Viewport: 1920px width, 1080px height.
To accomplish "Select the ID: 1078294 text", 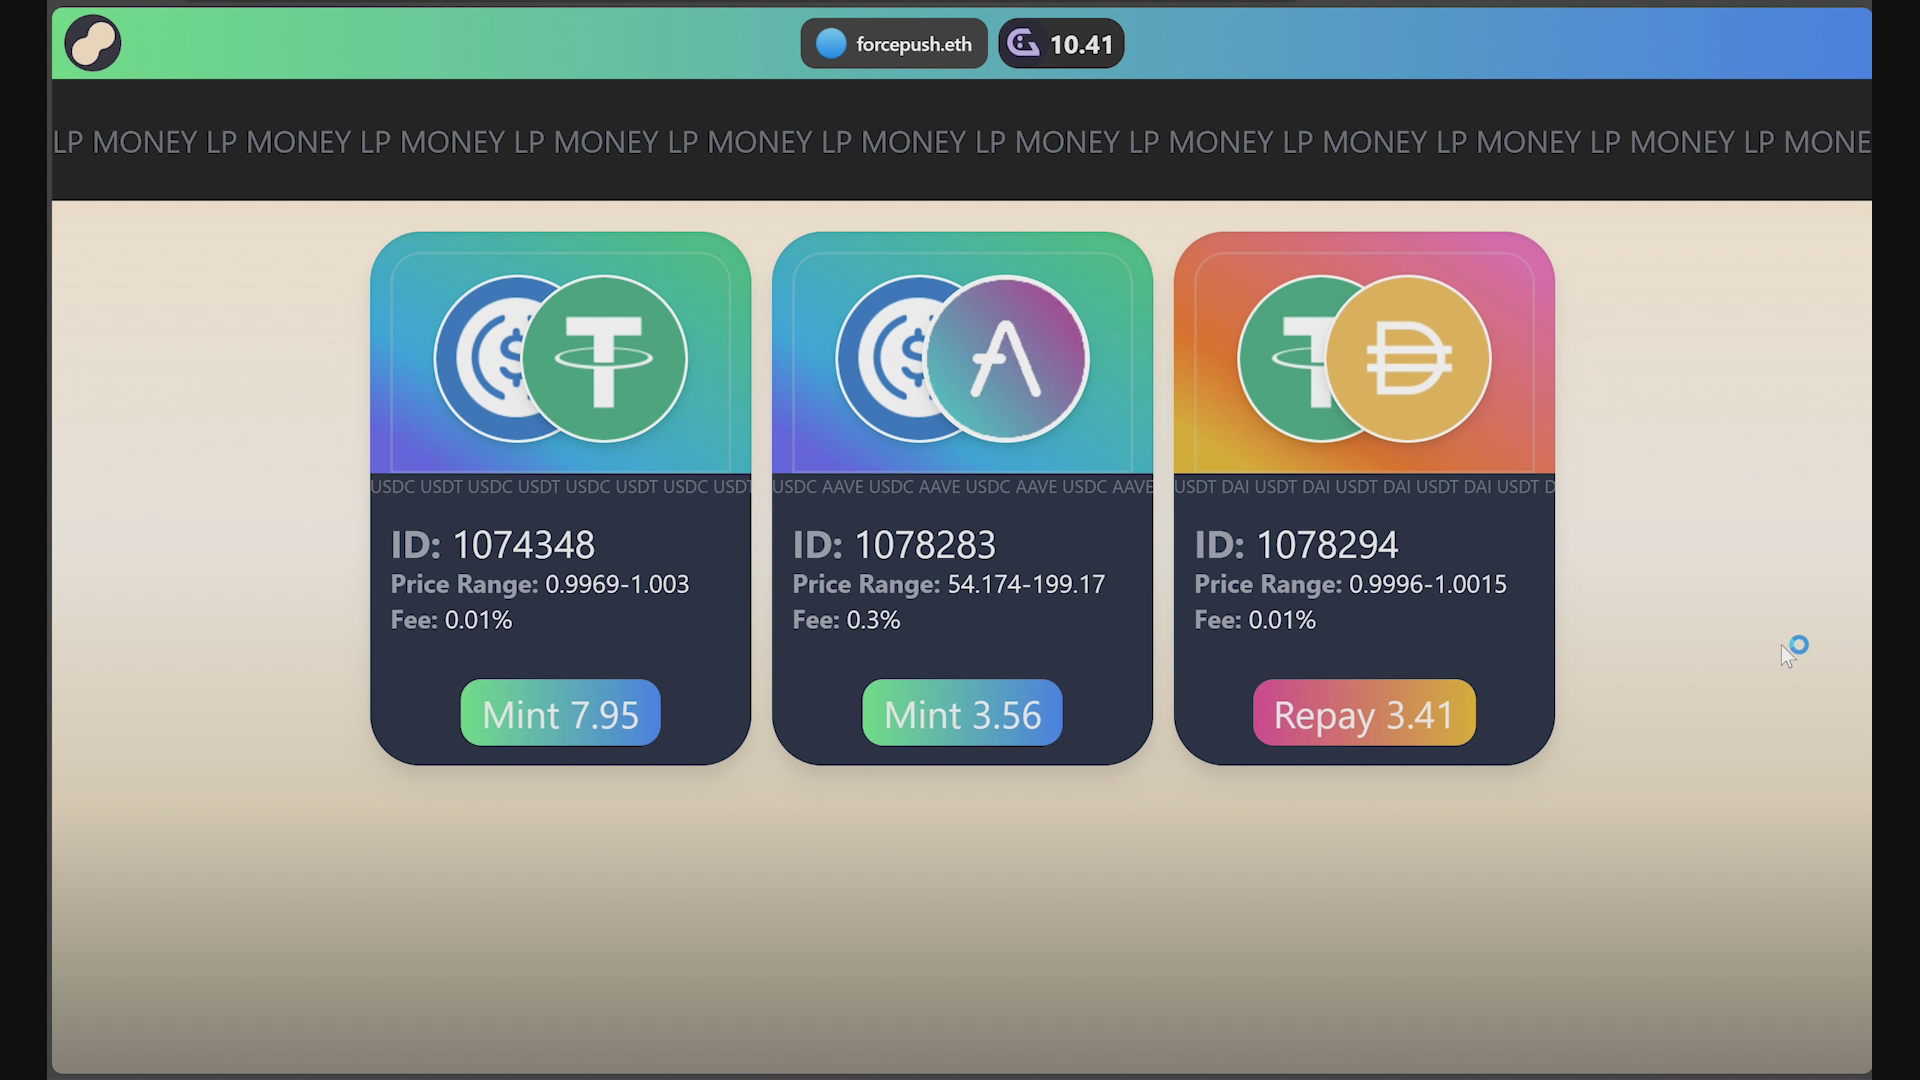I will click(x=1296, y=545).
